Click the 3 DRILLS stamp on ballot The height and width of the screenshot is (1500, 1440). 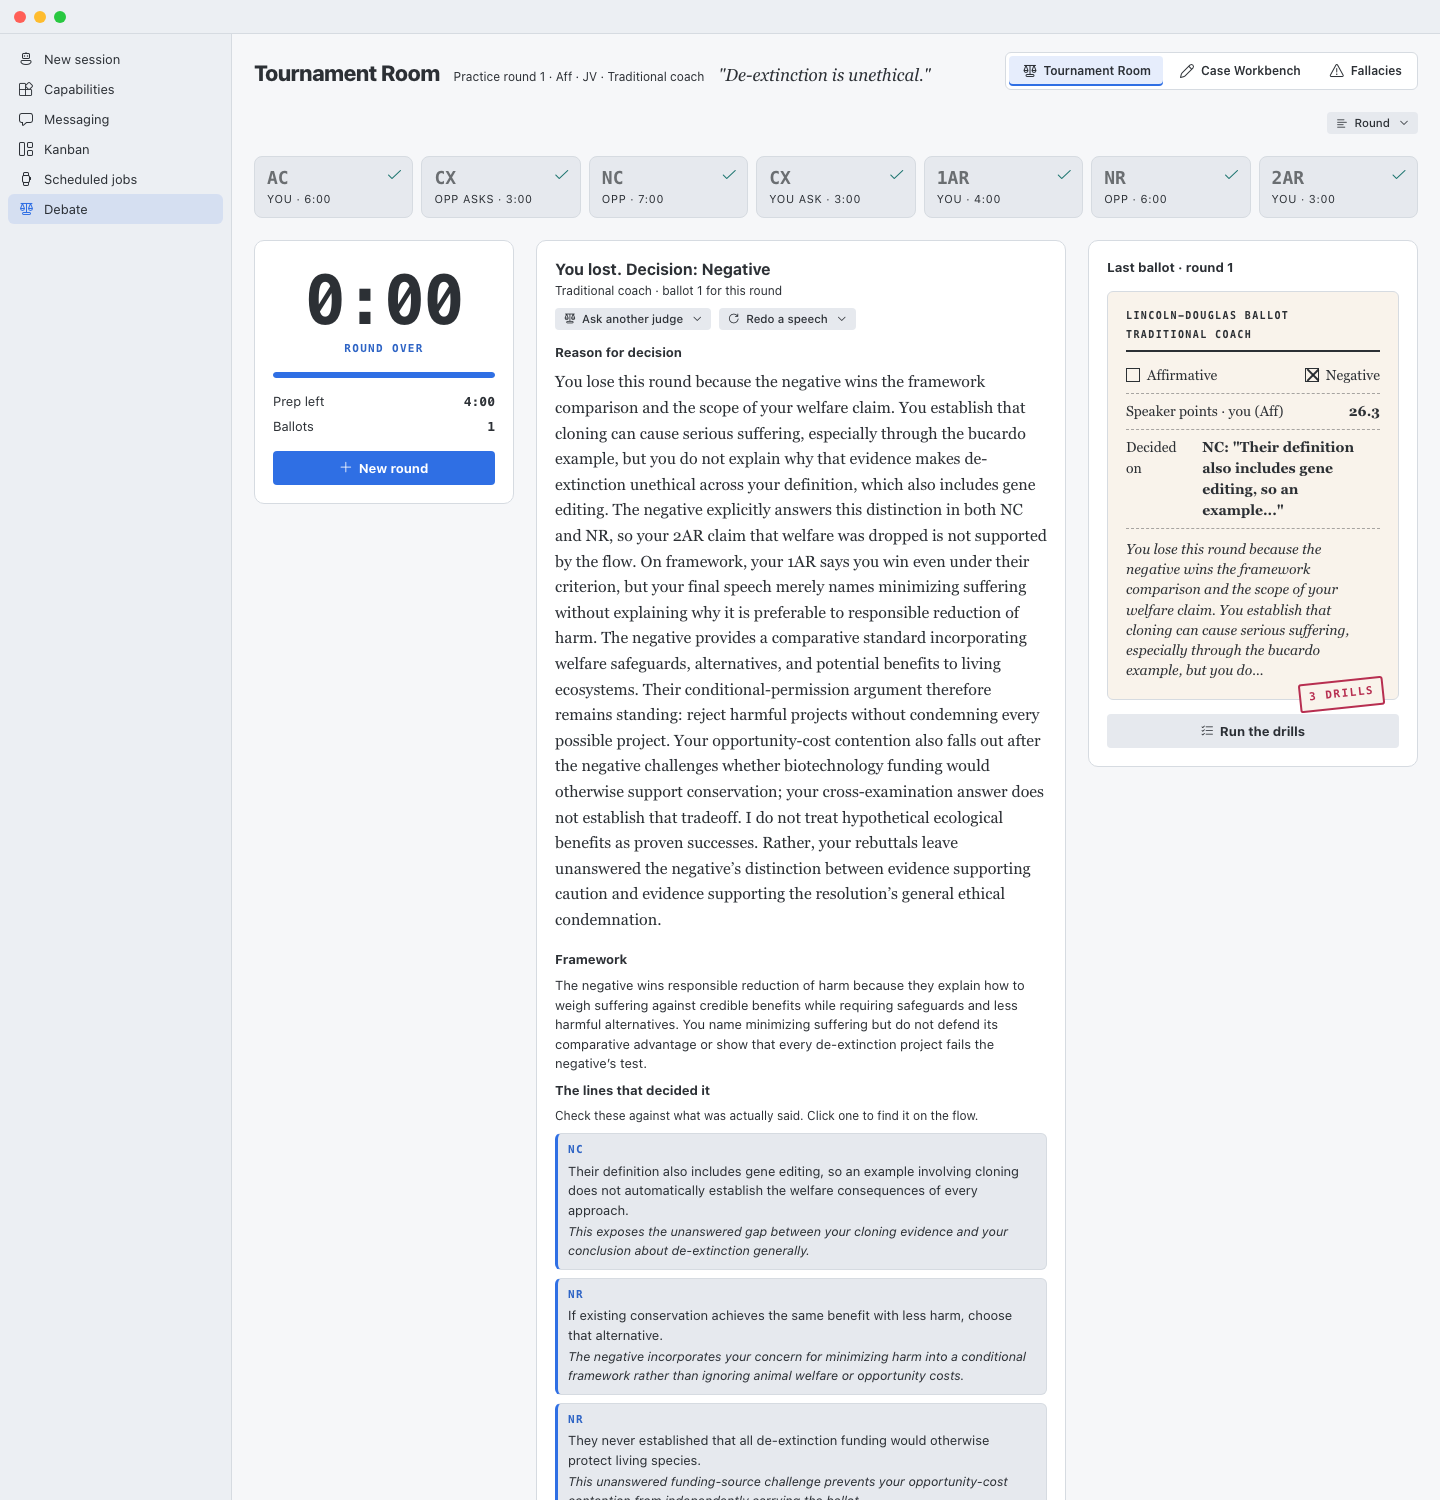click(1341, 693)
